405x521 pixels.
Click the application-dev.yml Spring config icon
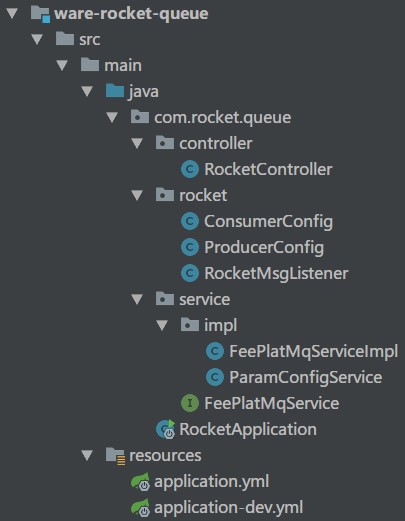140,508
